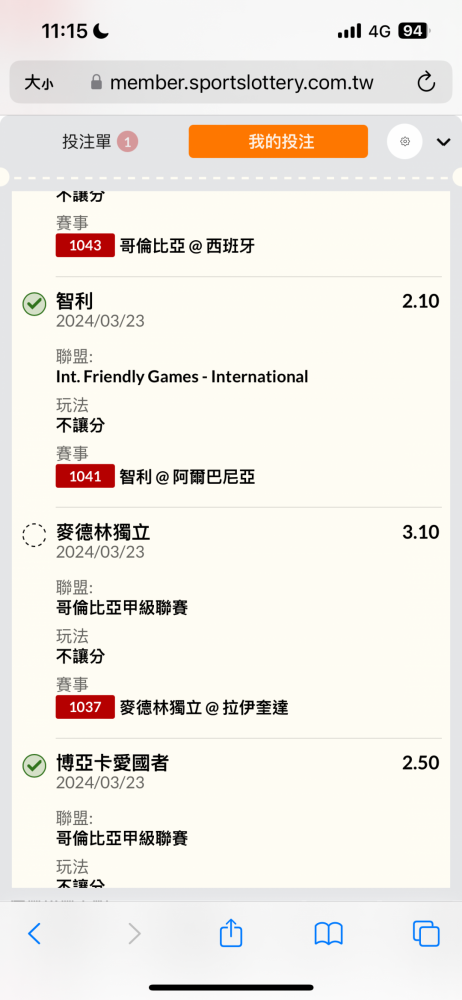The width and height of the screenshot is (462, 1000).
Task: Tap the settings gear icon
Action: coord(405,142)
